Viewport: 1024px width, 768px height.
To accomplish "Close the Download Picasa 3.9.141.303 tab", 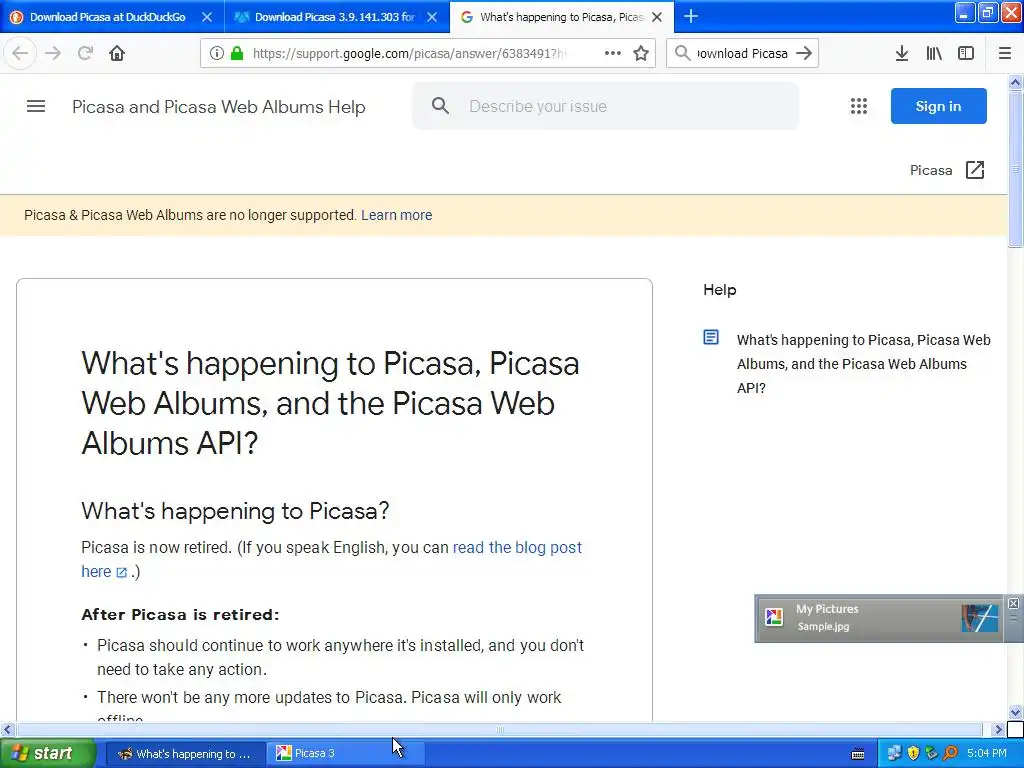I will pos(432,17).
